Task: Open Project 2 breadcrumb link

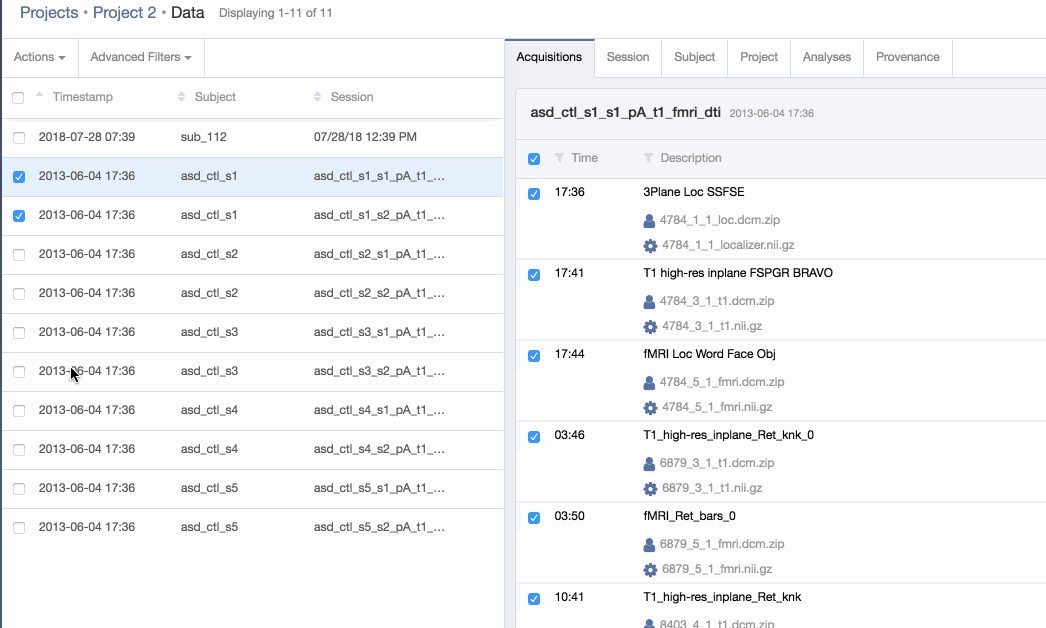Action: click(x=124, y=13)
